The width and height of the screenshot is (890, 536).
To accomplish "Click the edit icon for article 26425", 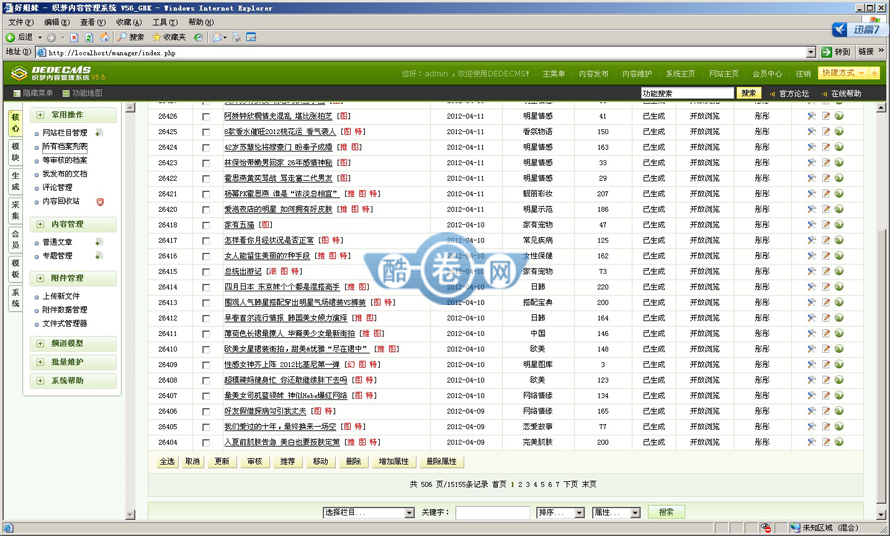I will [x=826, y=132].
